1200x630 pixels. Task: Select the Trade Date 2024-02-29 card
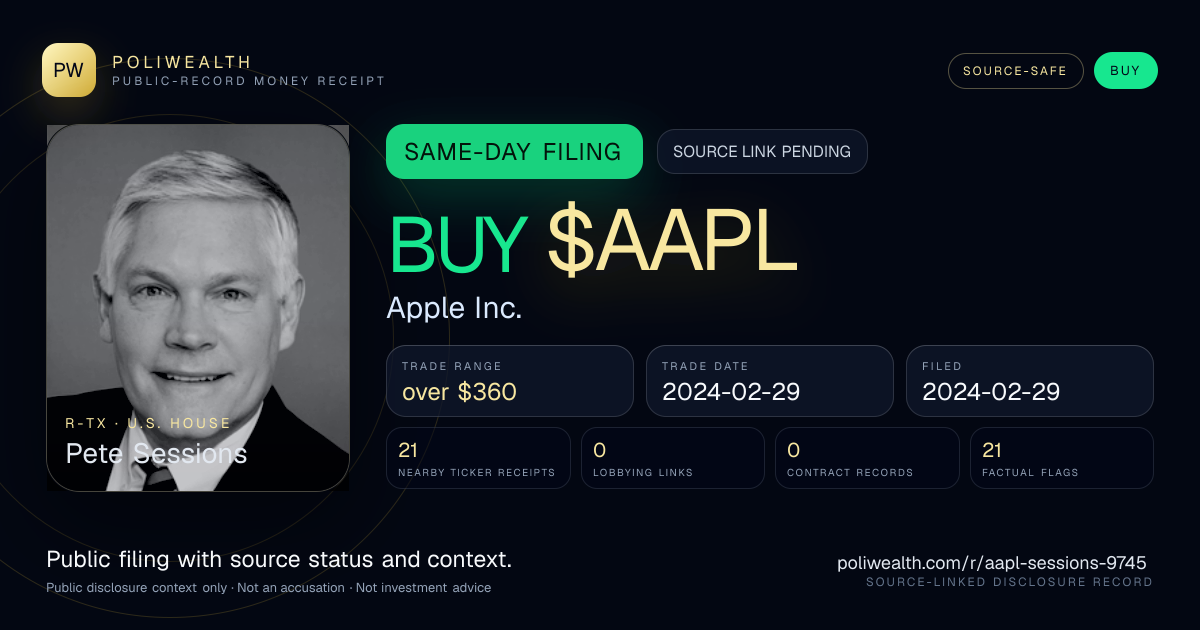click(x=770, y=381)
